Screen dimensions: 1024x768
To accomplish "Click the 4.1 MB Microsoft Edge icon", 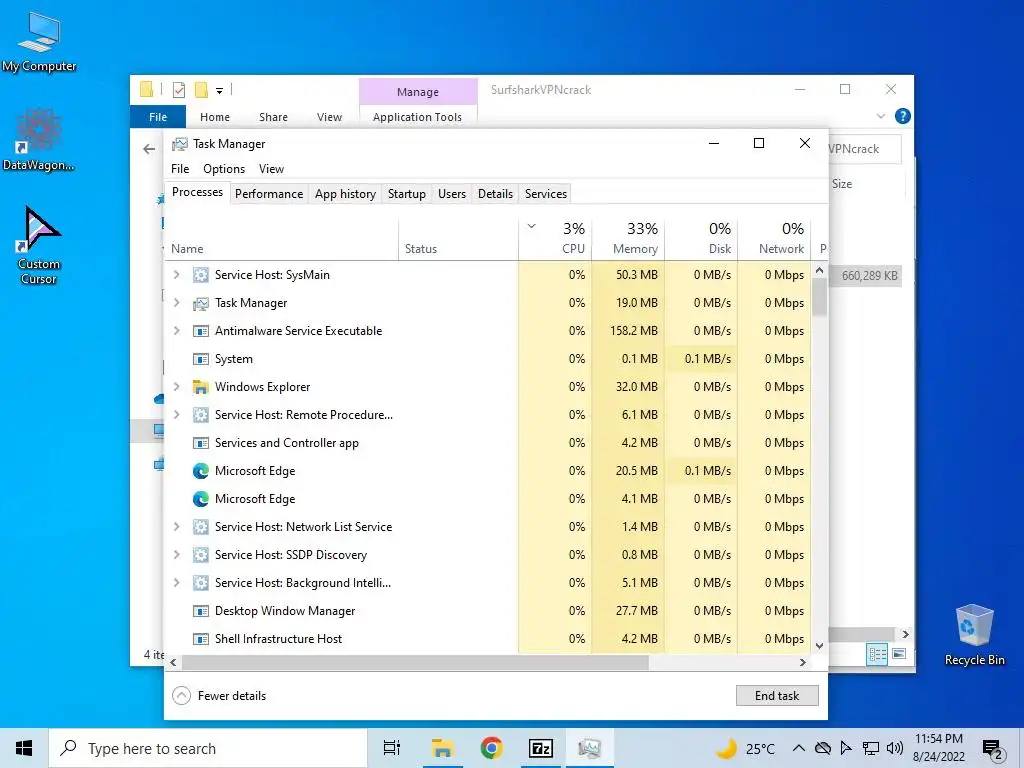I will point(200,499).
